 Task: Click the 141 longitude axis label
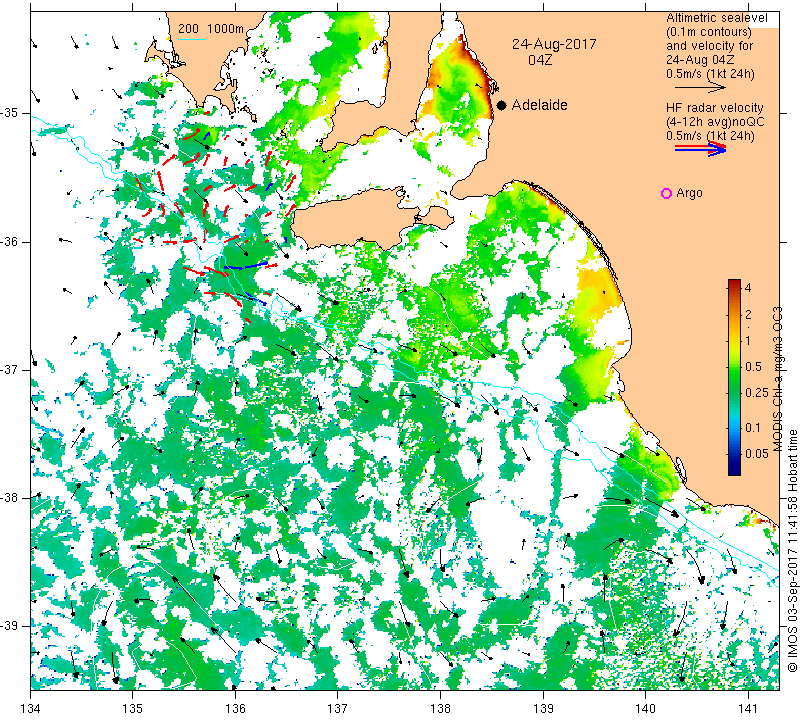pos(748,709)
